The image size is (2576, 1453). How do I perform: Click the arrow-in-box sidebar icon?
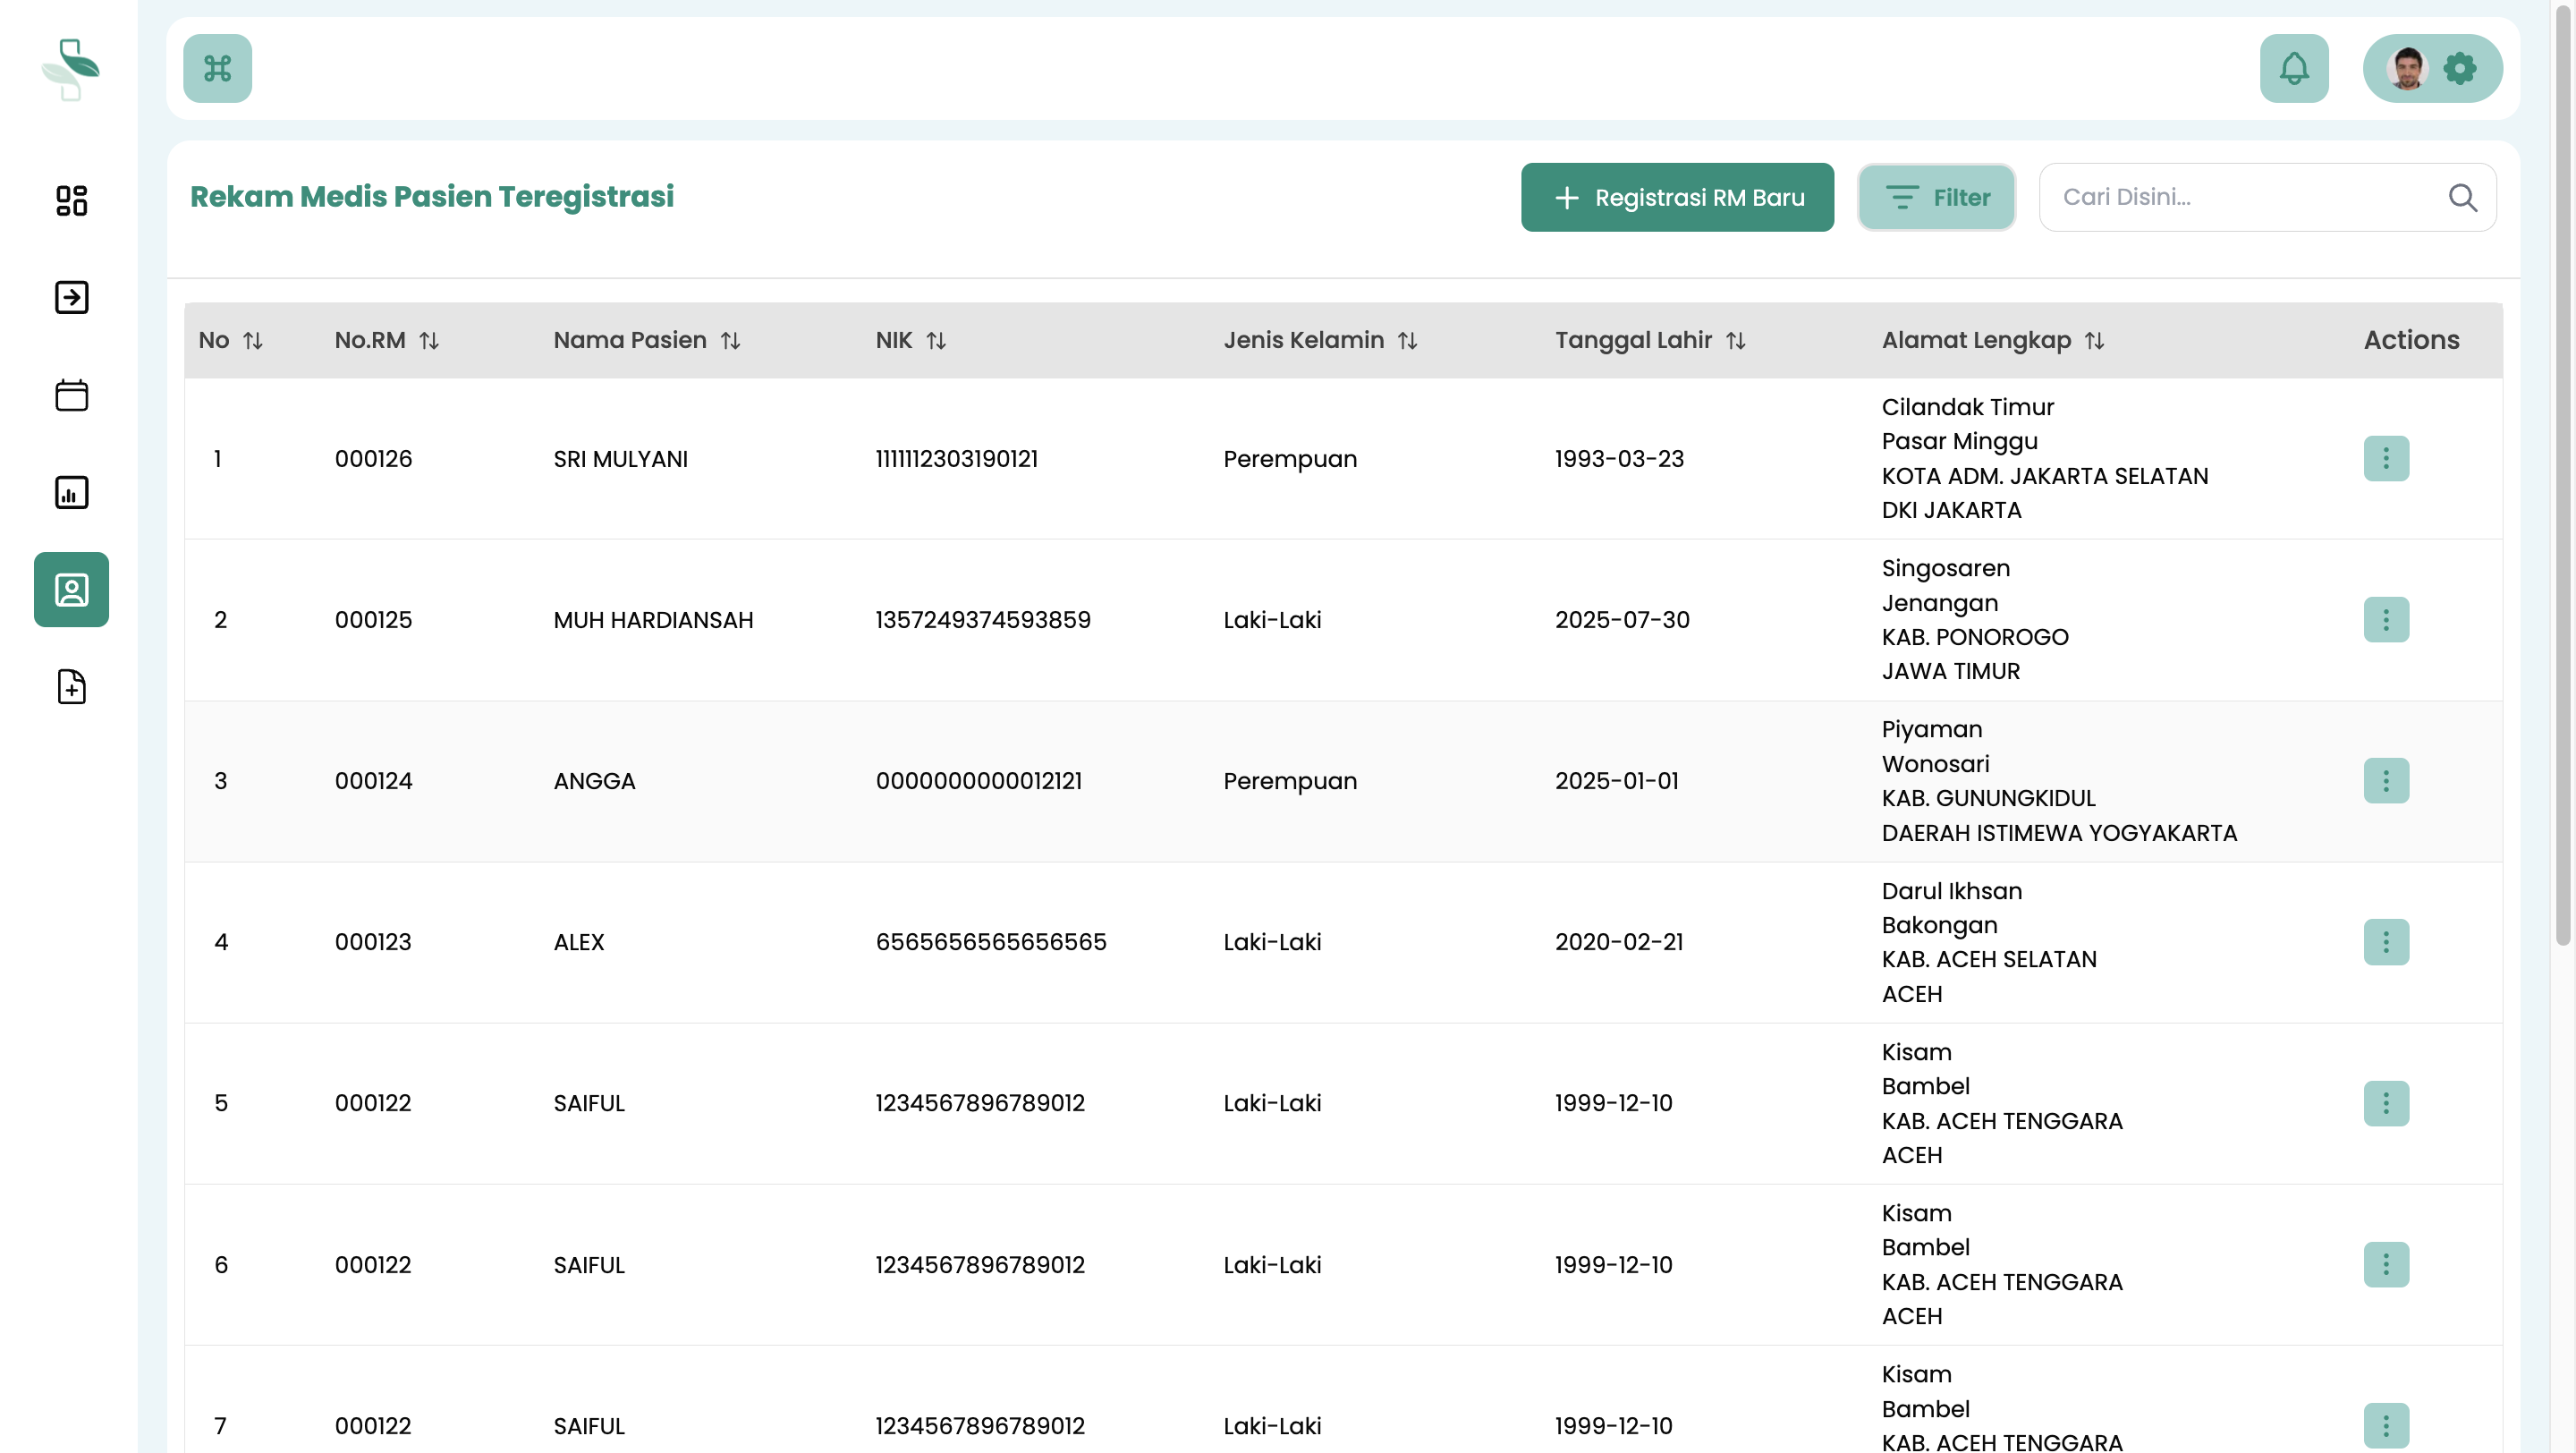[x=70, y=296]
